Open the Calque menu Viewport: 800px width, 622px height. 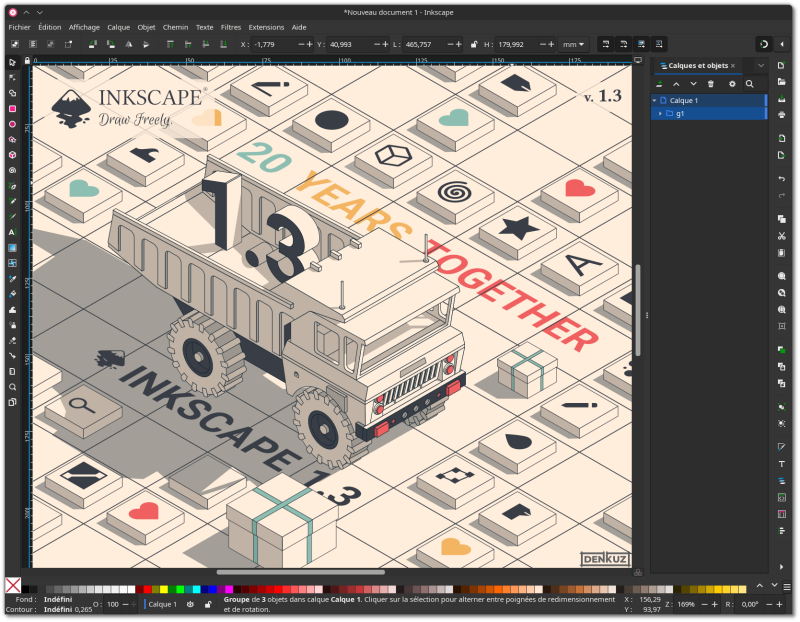point(118,27)
